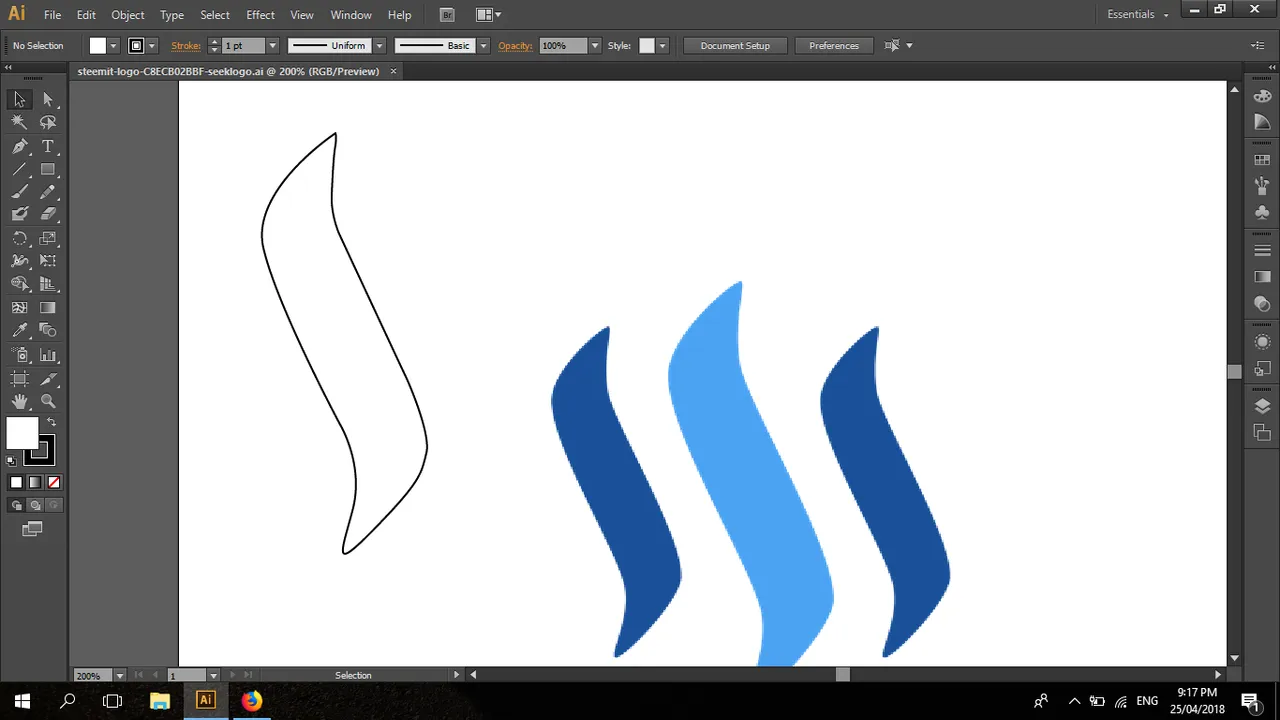
Task: Set paint mode to Color
Action: click(16, 482)
